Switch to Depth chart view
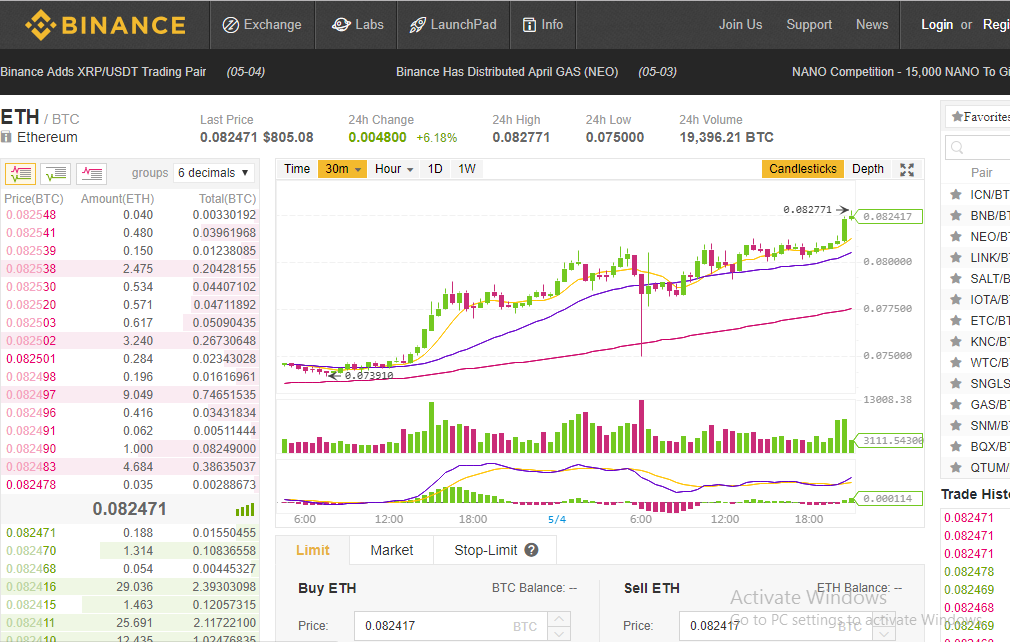 click(x=868, y=169)
